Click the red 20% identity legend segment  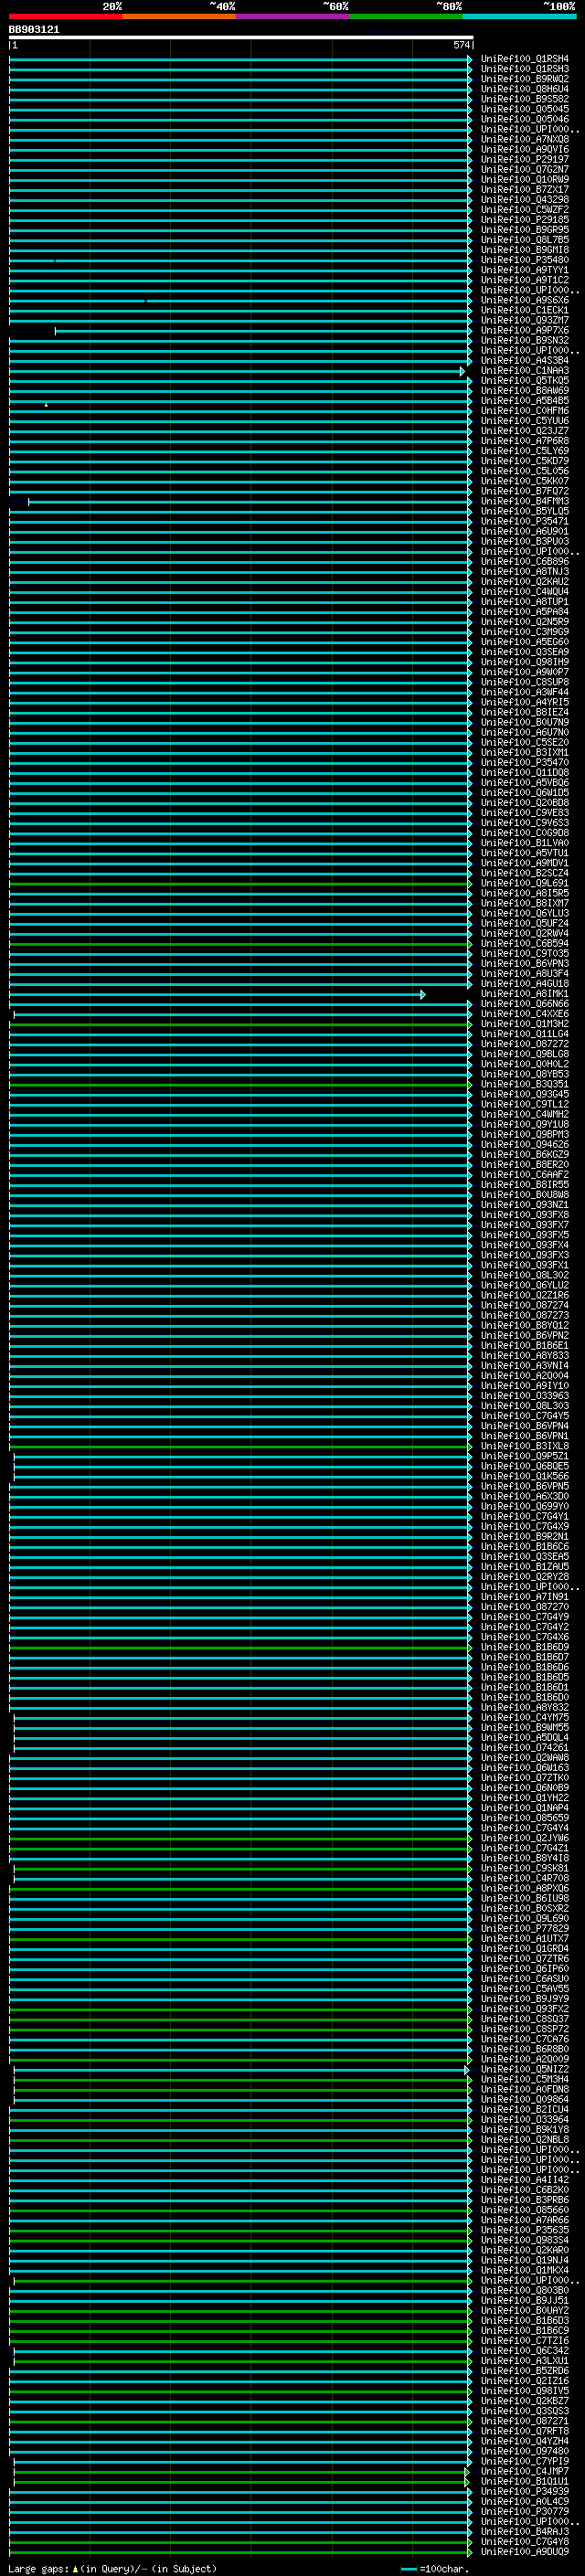pos(65,16)
